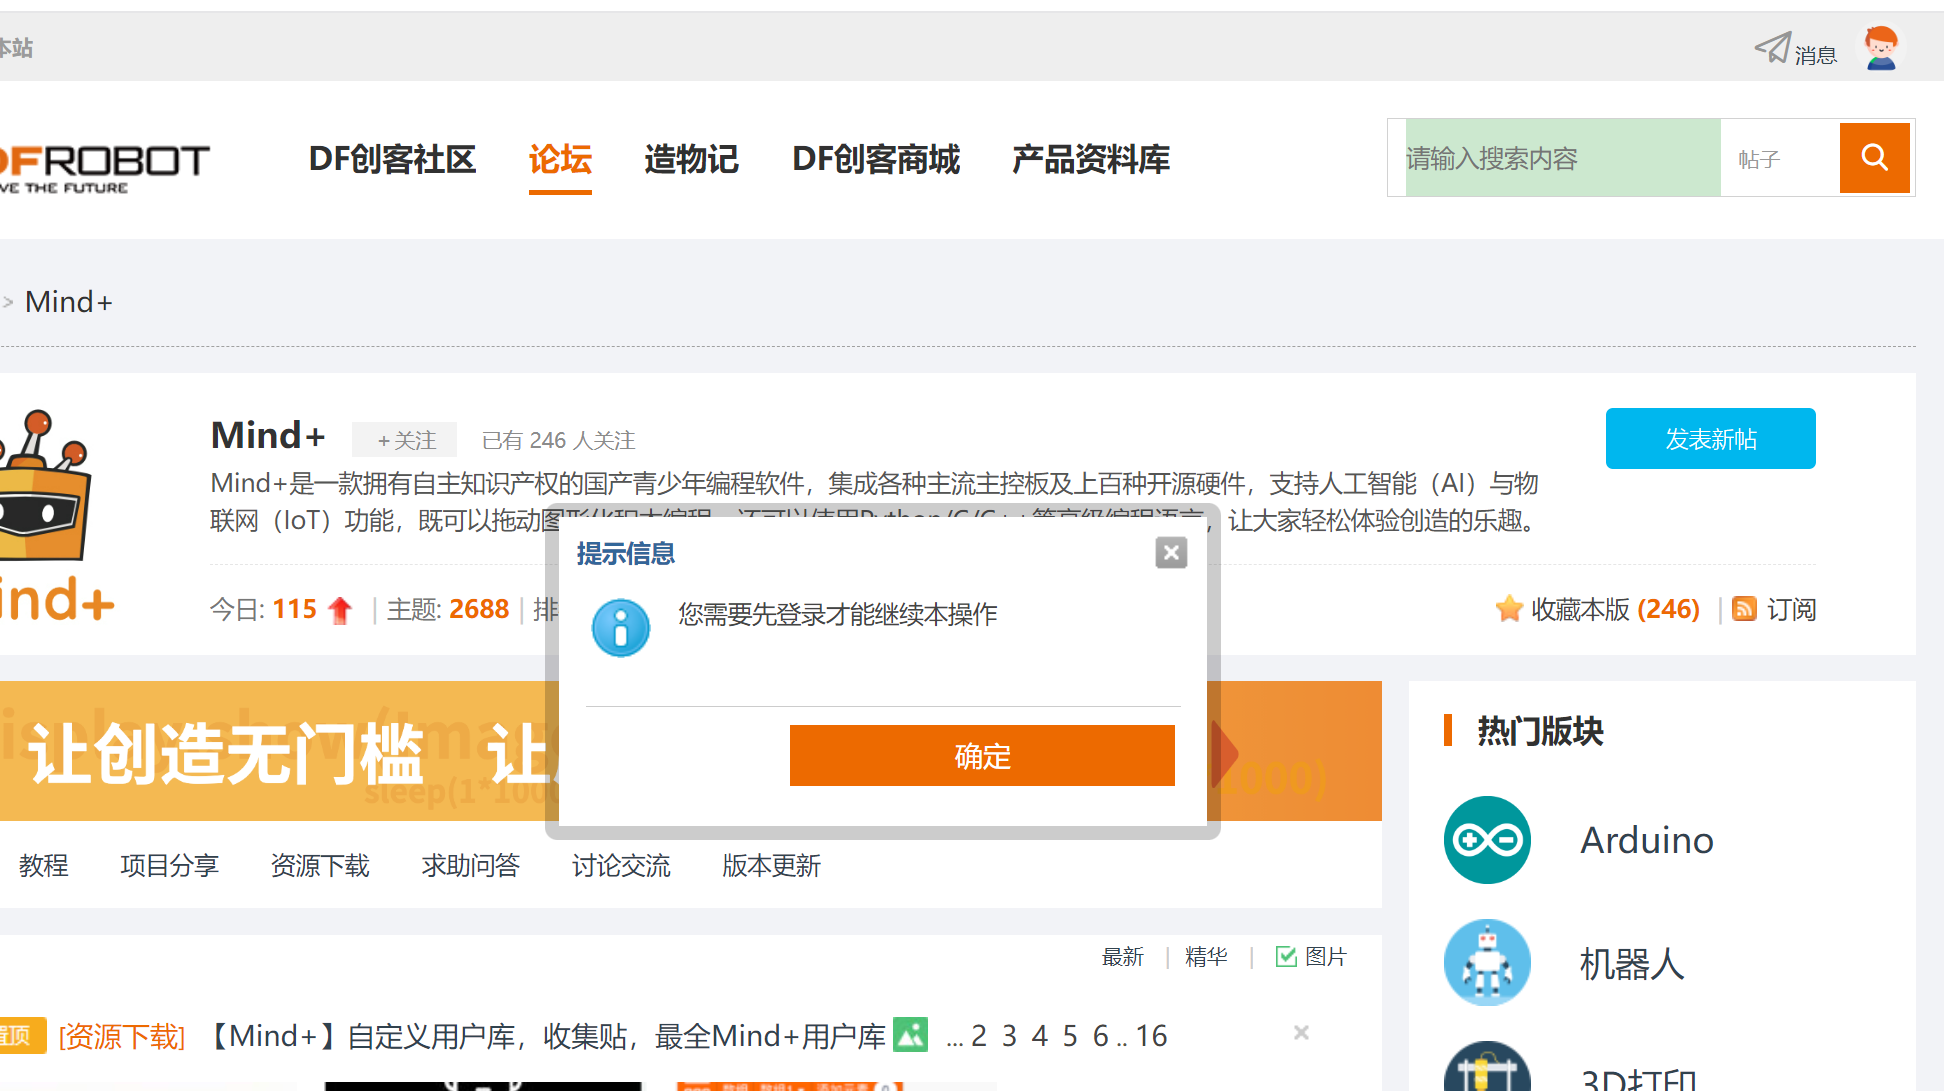The width and height of the screenshot is (1944, 1091).
Task: Click the blue info icon in dialog
Action: tap(621, 627)
